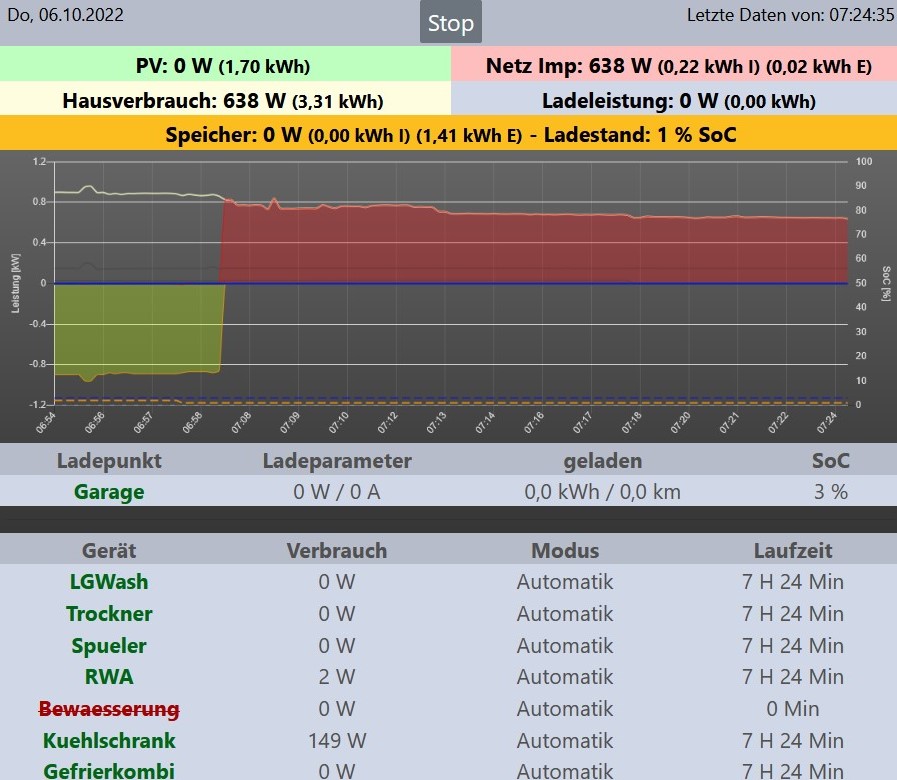897x780 pixels.
Task: Switch LGWash mode from Automatik
Action: 564,581
